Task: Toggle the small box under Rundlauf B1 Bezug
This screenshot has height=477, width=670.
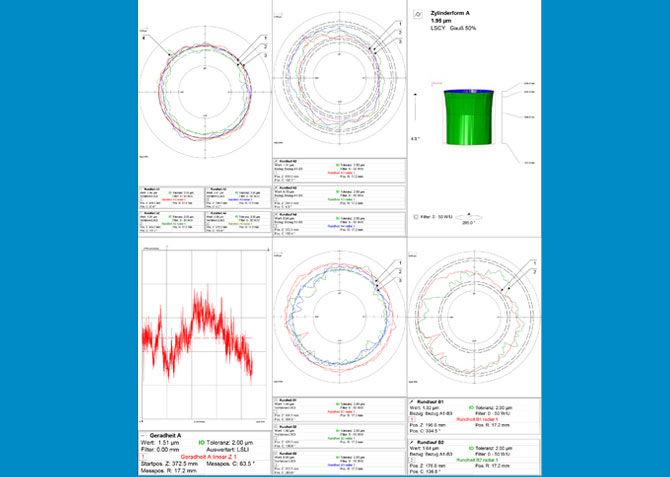Action: point(414,420)
